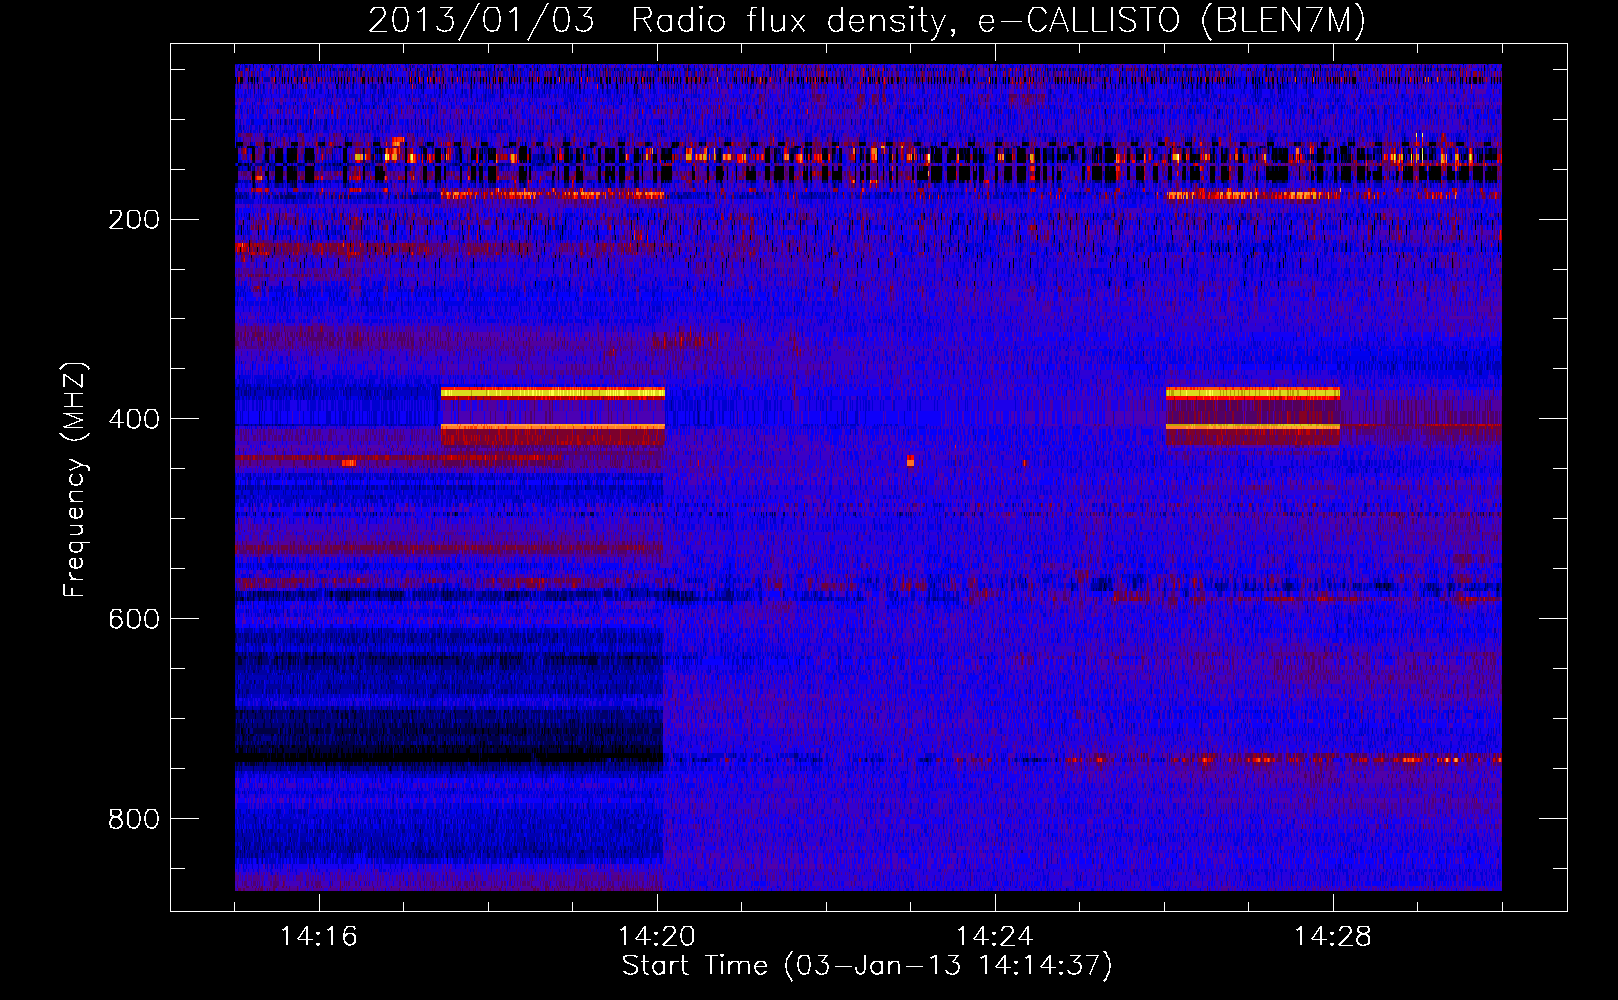Click the plot title 'Radio flux density, e-CALLISTO (BLEN7M)'
Image resolution: width=1618 pixels, height=1000 pixels.
coord(998,21)
